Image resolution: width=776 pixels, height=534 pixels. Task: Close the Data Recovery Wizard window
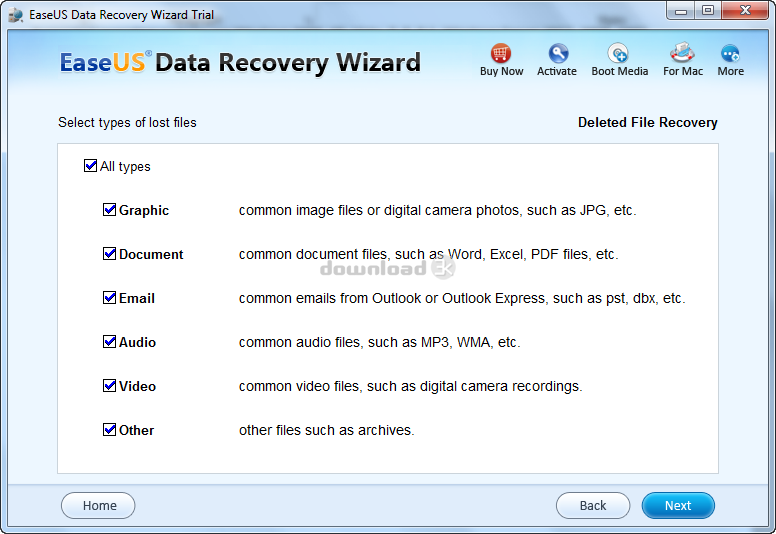click(745, 10)
